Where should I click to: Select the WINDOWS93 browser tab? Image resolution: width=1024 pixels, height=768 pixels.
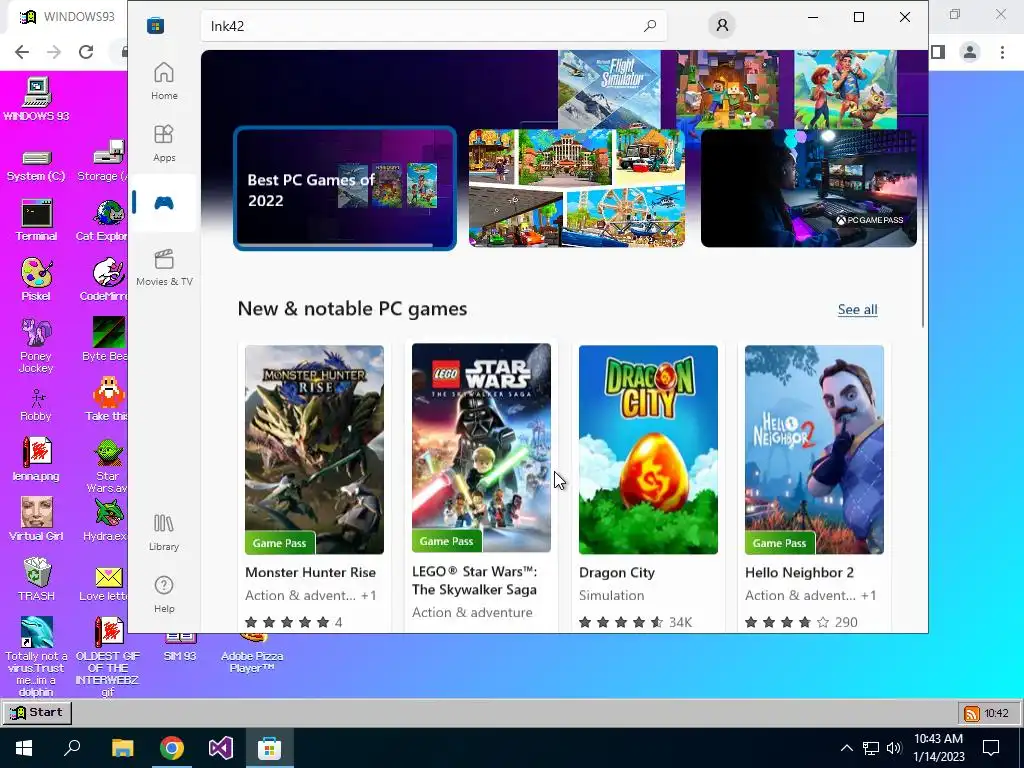point(68,16)
